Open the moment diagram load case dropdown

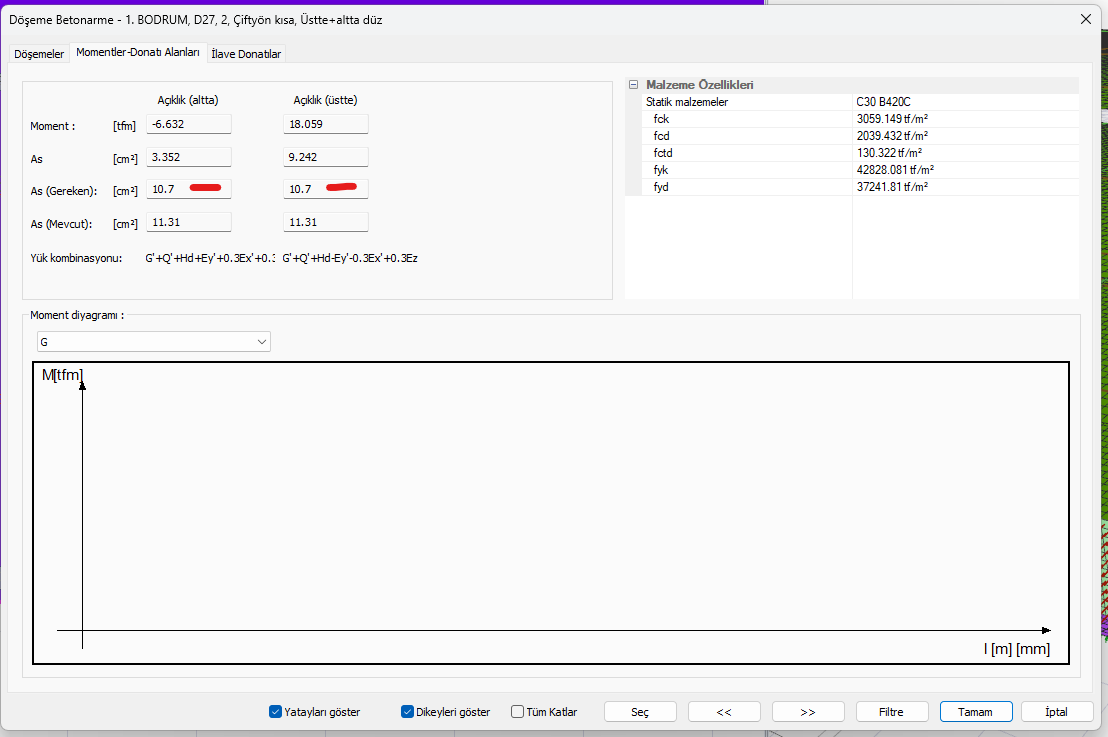[153, 342]
